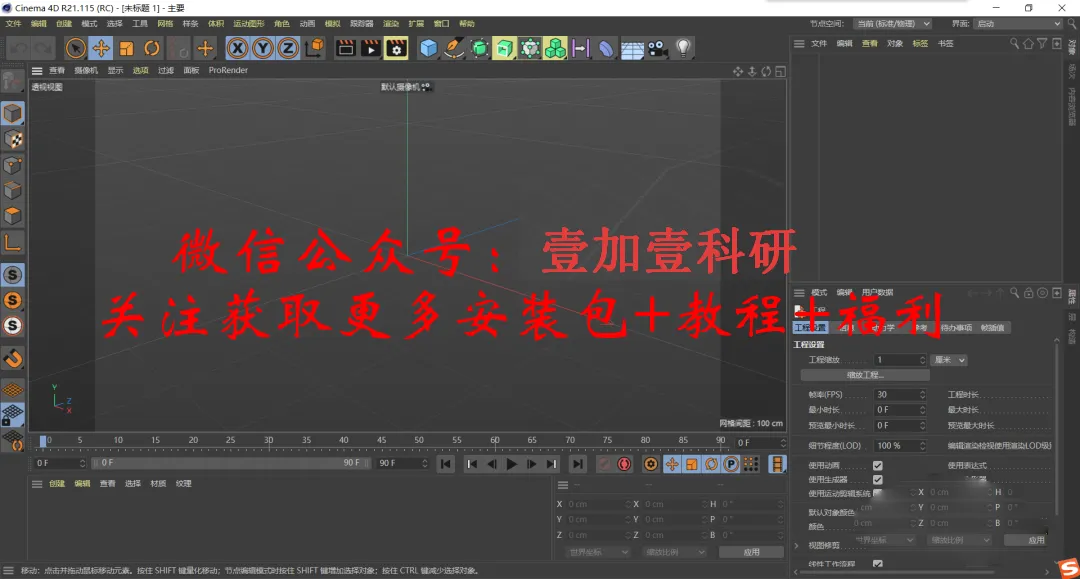Open the Subdivision Surface generators icon
Screen dimensions: 1080x579
click(x=479, y=48)
